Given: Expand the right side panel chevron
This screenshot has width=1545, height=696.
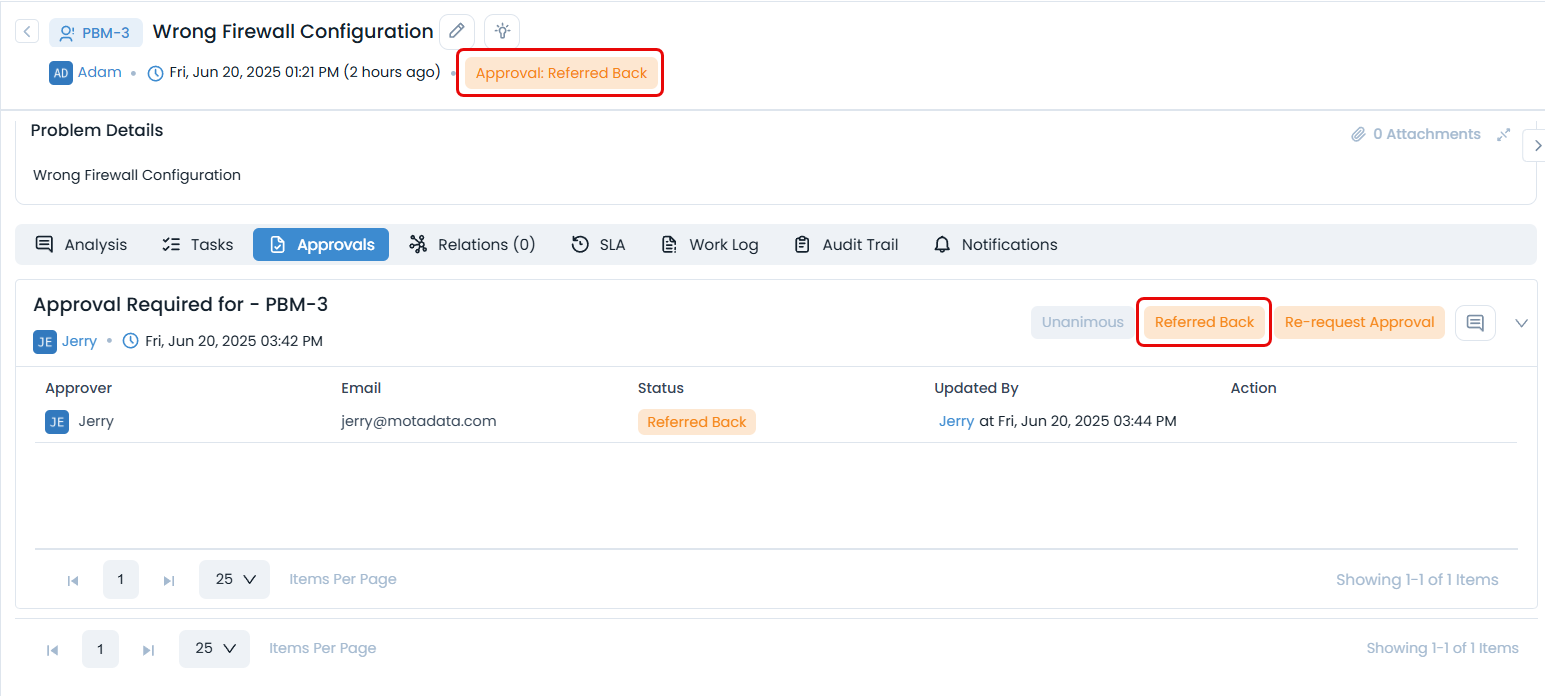Looking at the screenshot, I should point(1537,145).
